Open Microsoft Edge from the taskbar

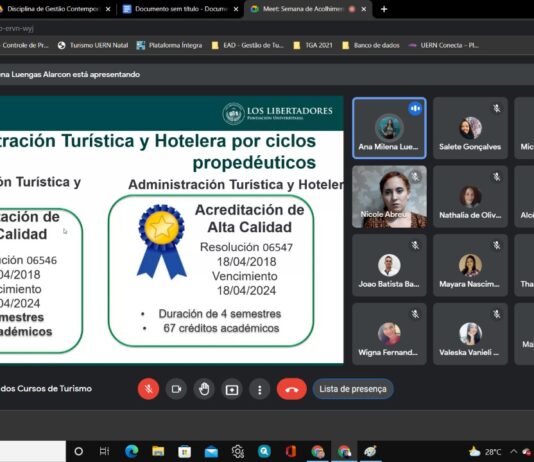[131, 451]
